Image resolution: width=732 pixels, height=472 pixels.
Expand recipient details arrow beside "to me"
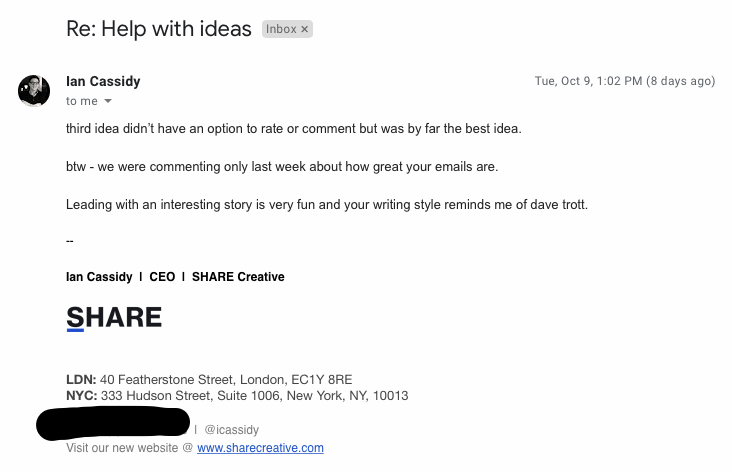coord(108,101)
